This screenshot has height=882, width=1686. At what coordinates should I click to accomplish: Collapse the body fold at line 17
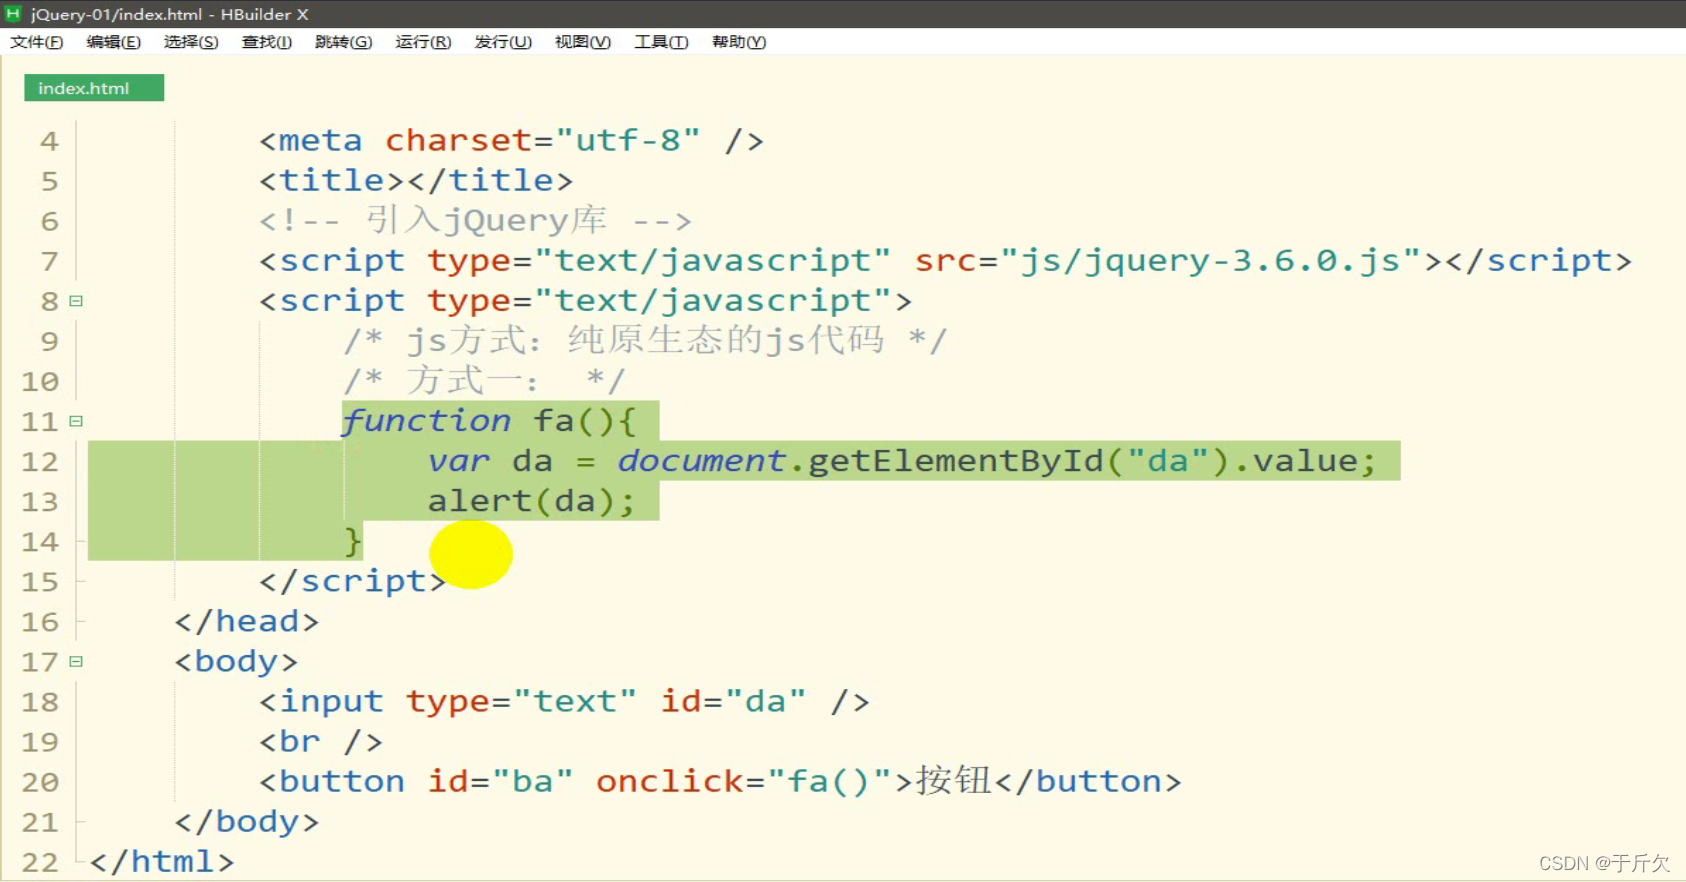tap(76, 661)
